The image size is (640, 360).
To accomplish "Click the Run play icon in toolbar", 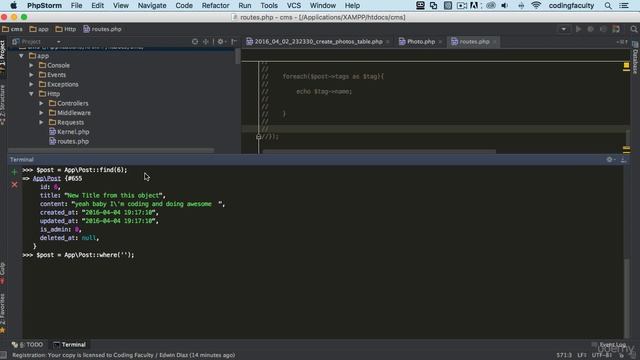I will click(578, 29).
